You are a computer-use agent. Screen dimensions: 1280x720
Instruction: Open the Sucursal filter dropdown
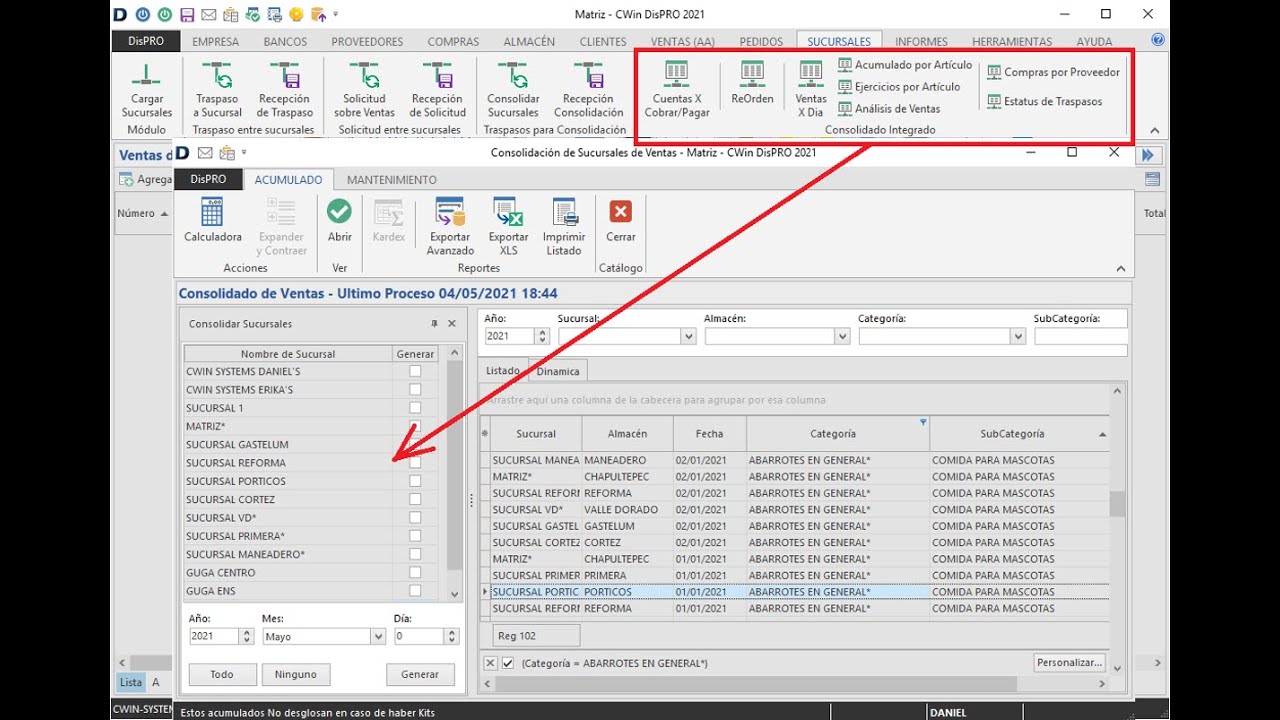click(x=688, y=337)
